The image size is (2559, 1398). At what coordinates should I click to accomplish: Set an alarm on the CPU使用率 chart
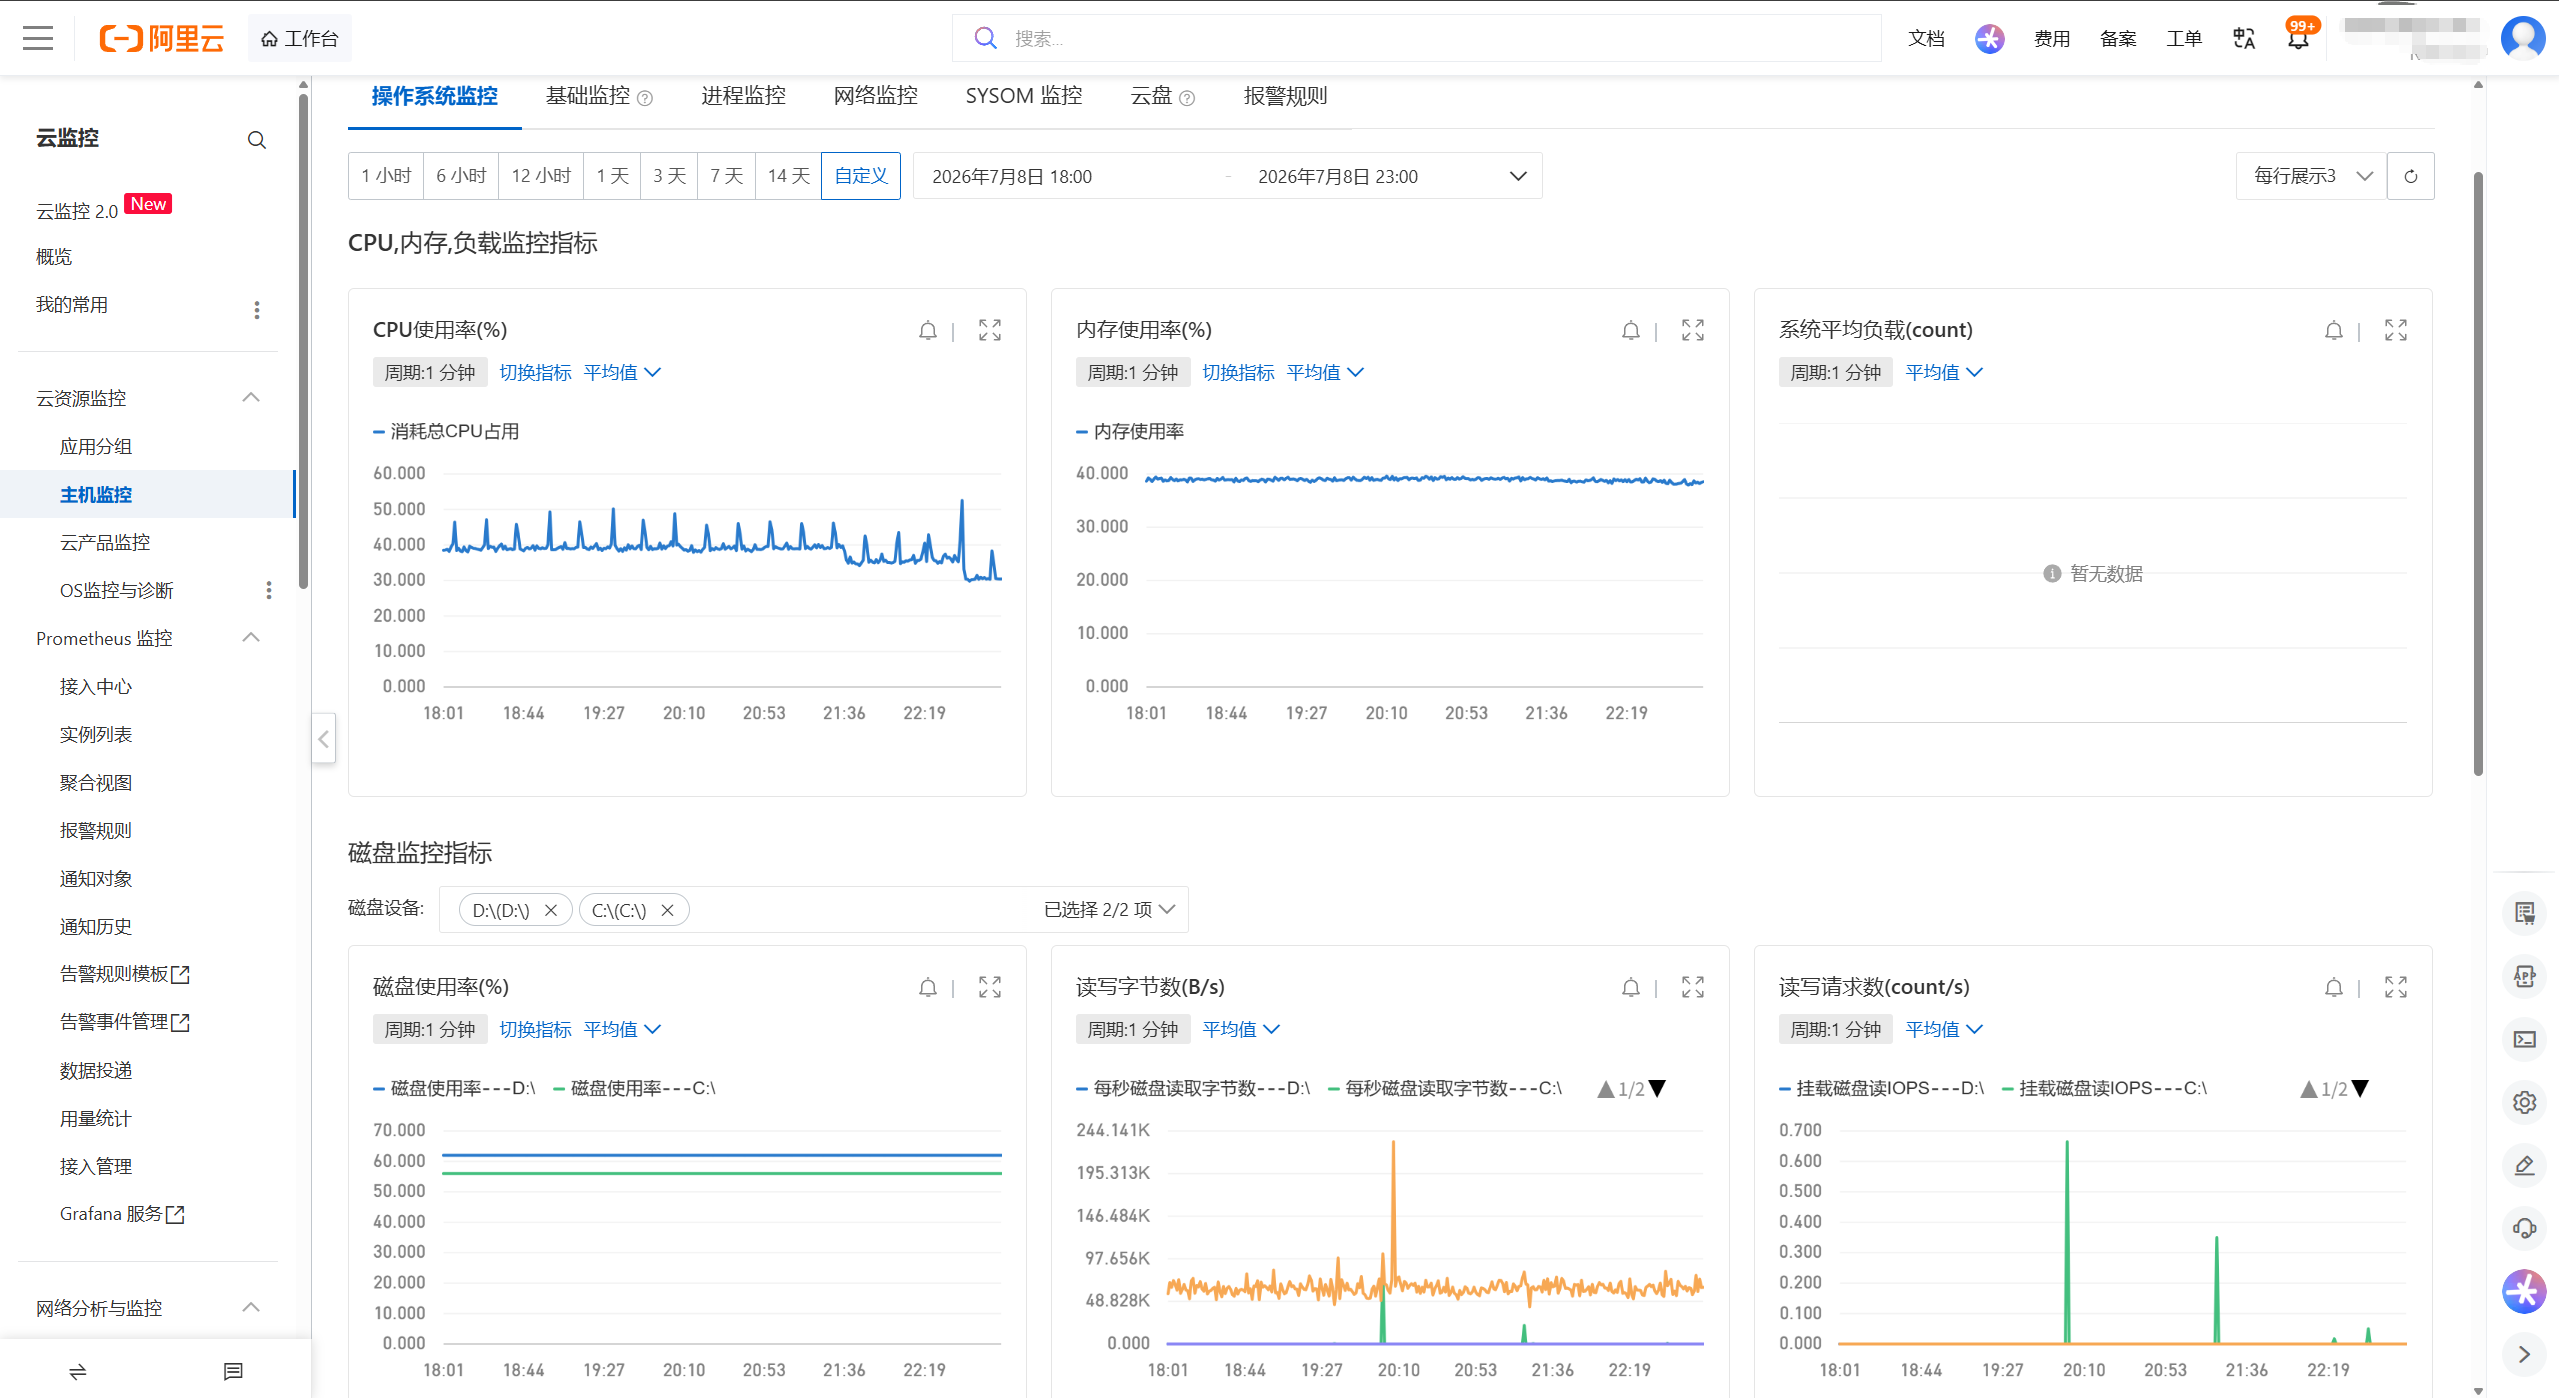(928, 330)
